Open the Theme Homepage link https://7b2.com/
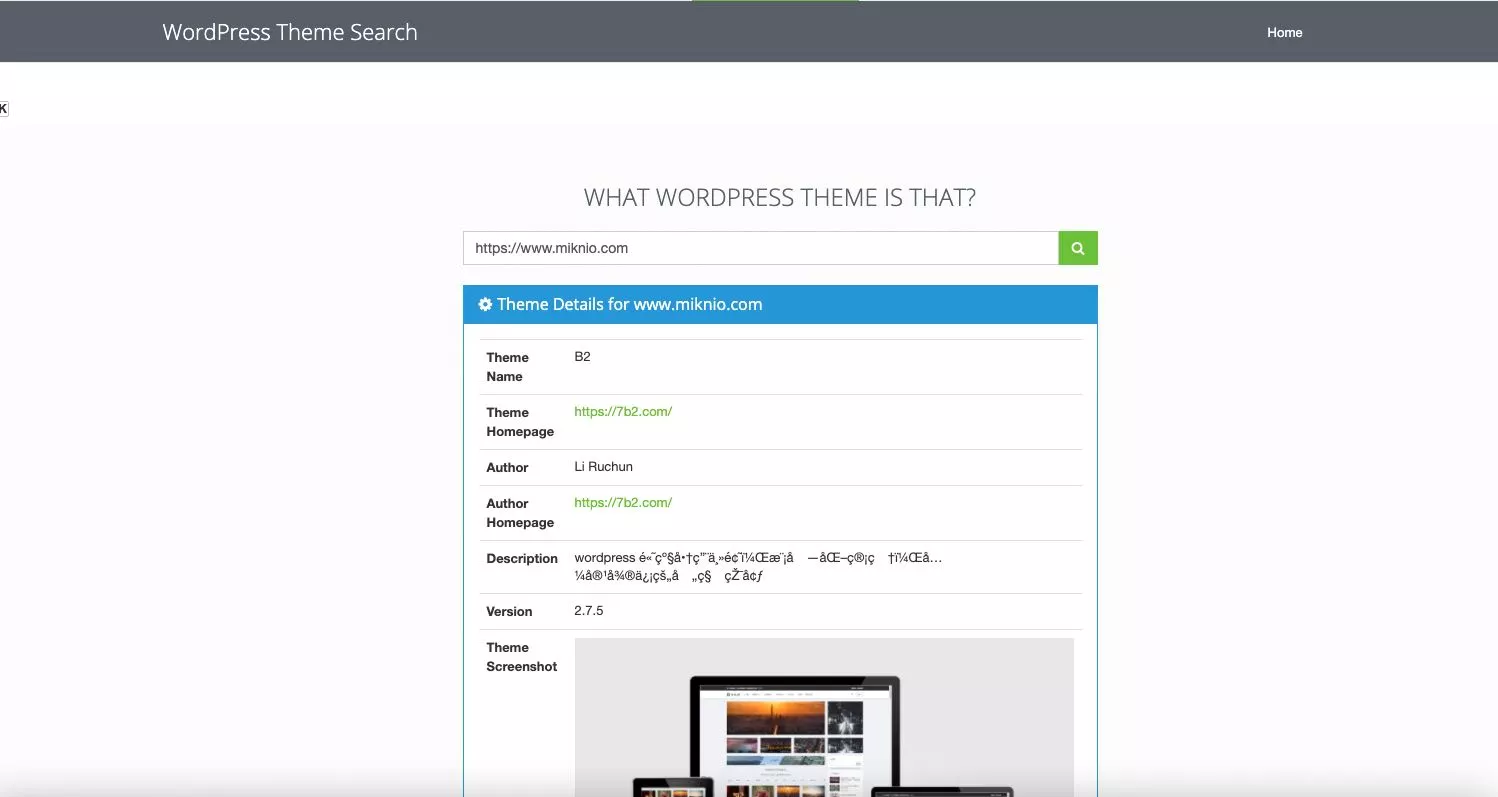 click(x=623, y=411)
